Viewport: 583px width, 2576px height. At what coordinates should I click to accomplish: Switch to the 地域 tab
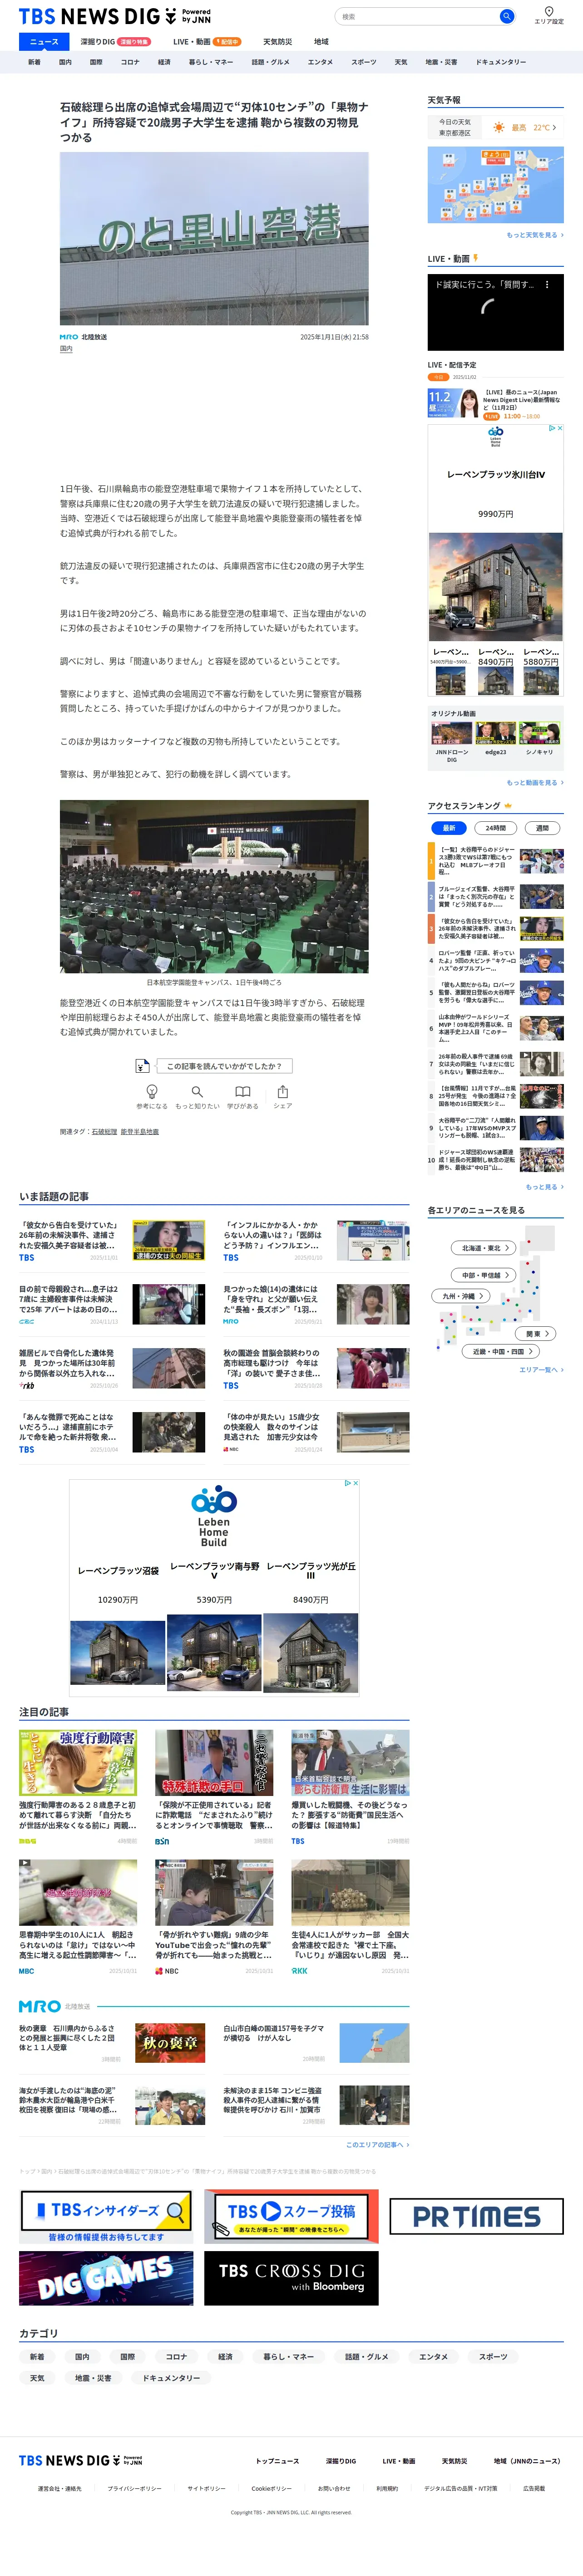point(321,42)
